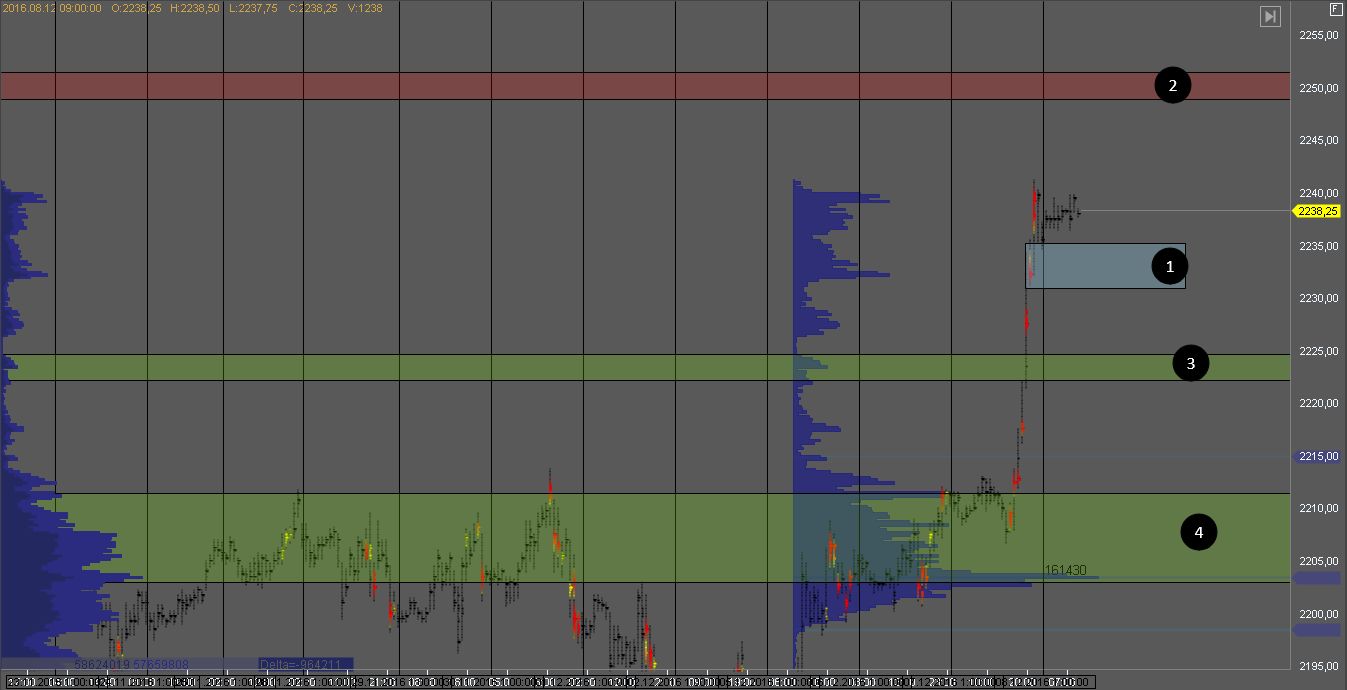This screenshot has height=690, width=1347.
Task: Click the black circle marker labeled 4
Action: pyautogui.click(x=1198, y=533)
